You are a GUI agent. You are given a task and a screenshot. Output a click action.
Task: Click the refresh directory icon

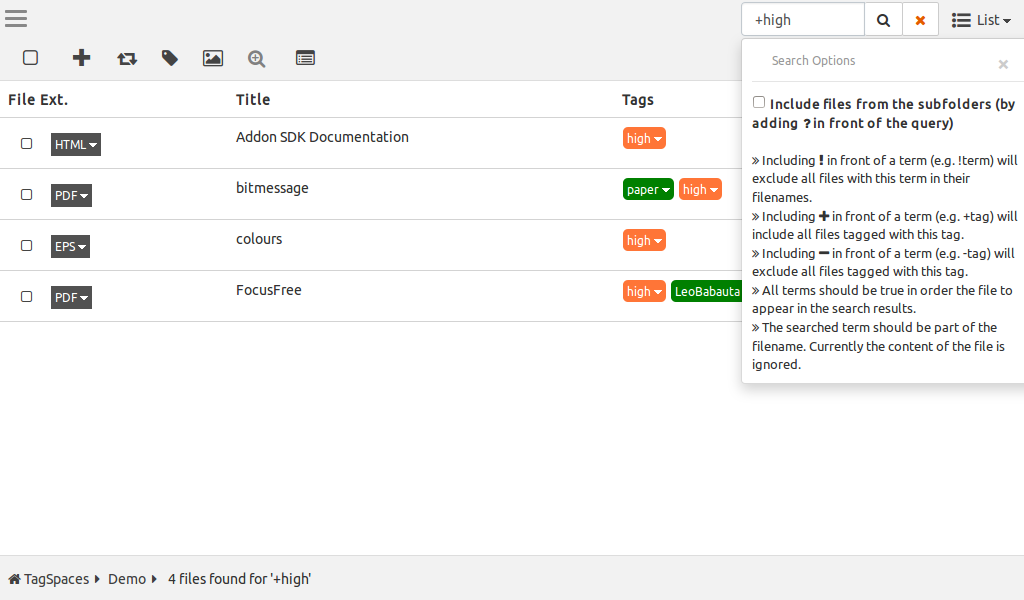click(x=127, y=58)
